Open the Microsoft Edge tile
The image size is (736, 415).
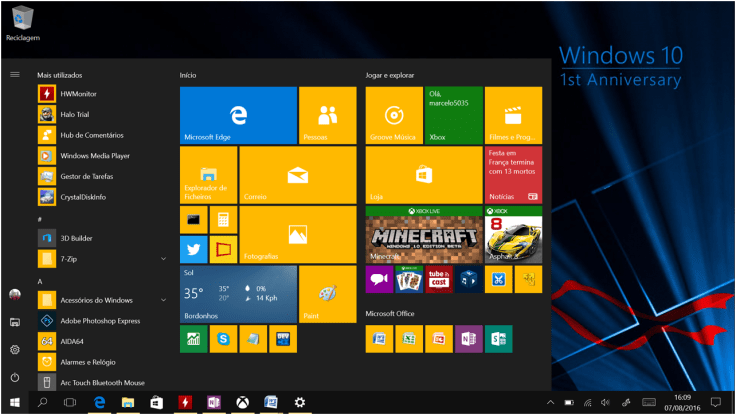pyautogui.click(x=238, y=115)
